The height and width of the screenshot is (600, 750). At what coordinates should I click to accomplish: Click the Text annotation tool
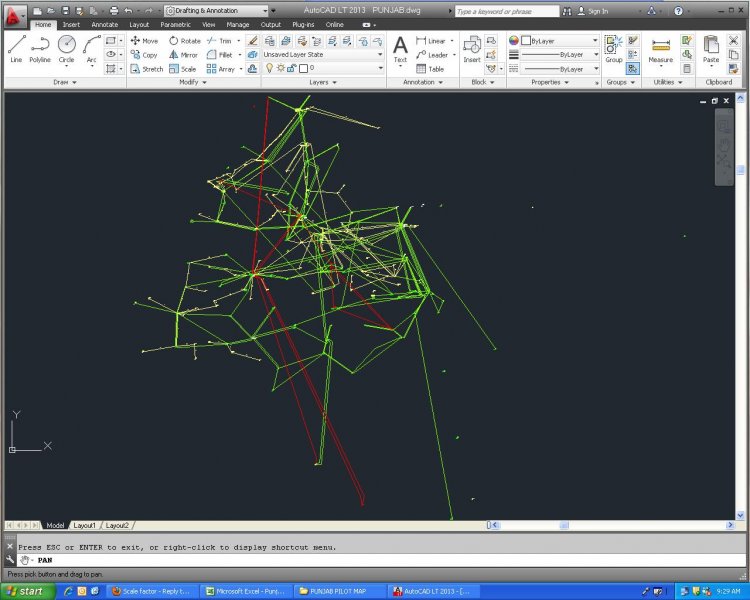pyautogui.click(x=400, y=48)
